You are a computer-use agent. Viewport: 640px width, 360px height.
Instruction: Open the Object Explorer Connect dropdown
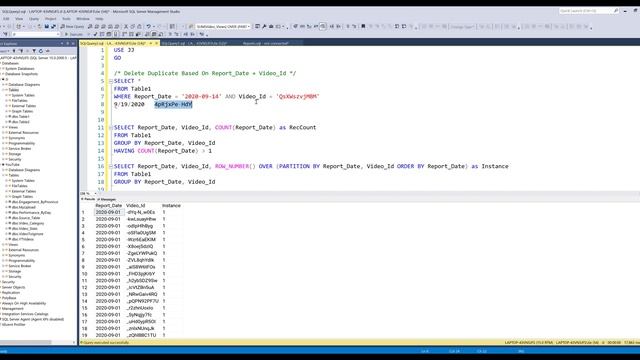click(4, 51)
